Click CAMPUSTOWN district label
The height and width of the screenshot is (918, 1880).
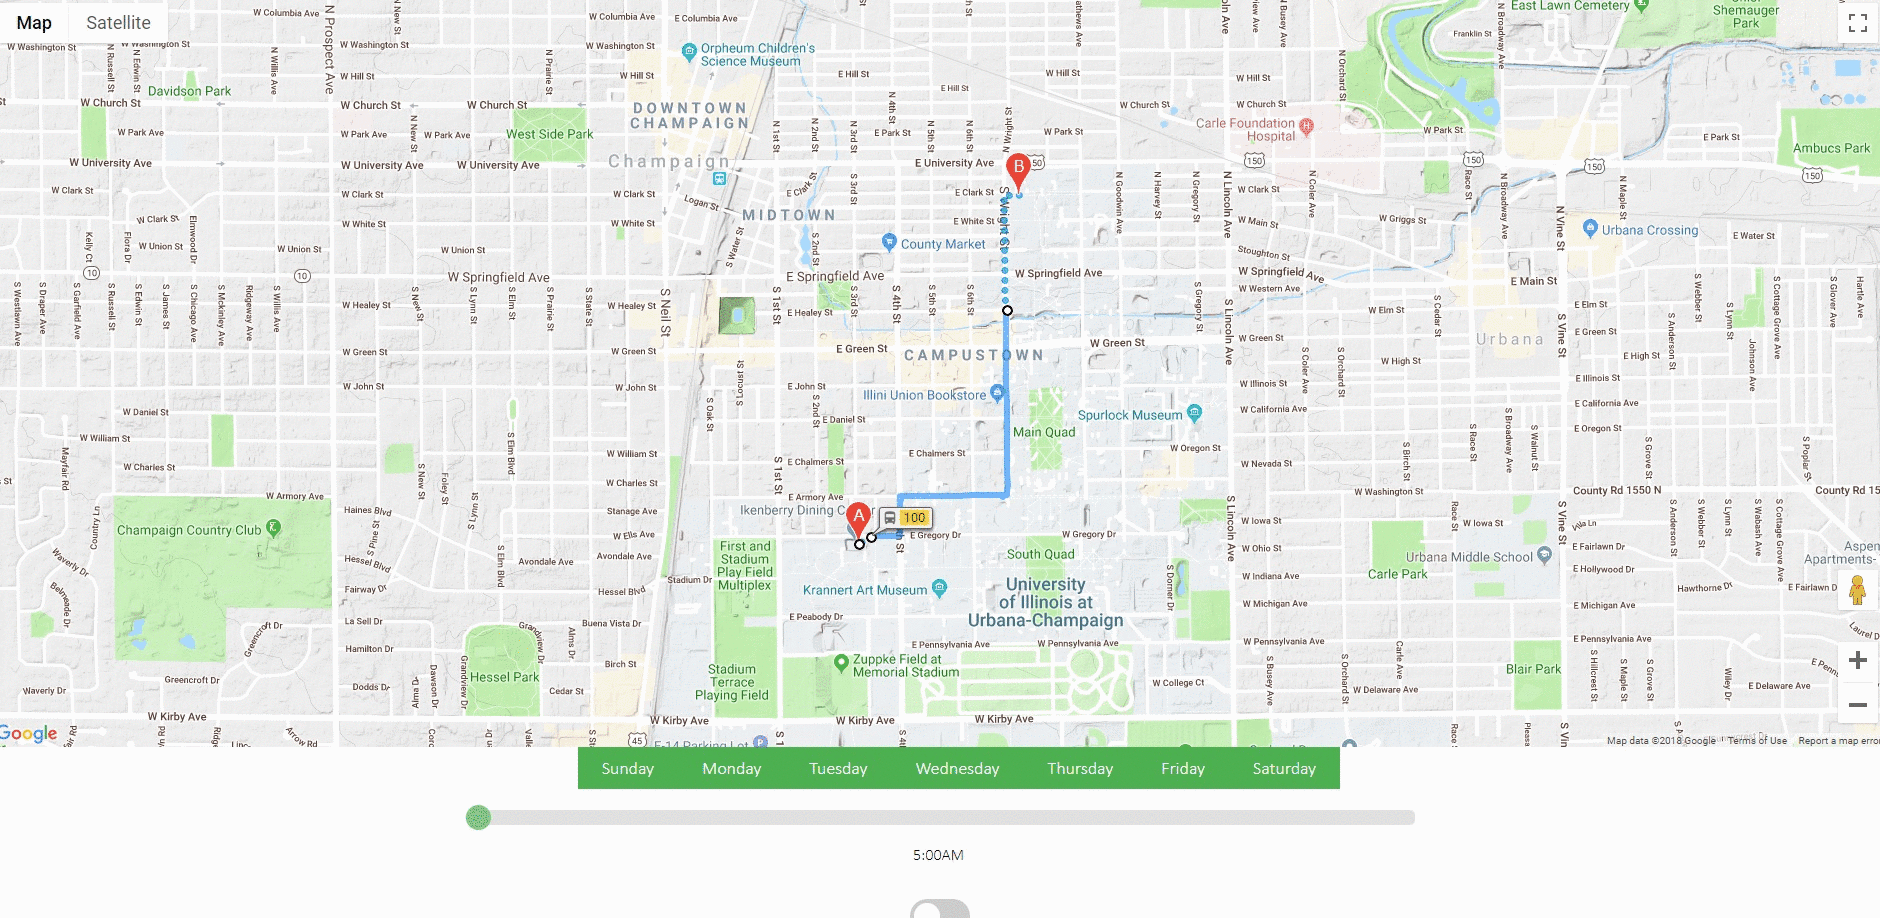coord(974,355)
